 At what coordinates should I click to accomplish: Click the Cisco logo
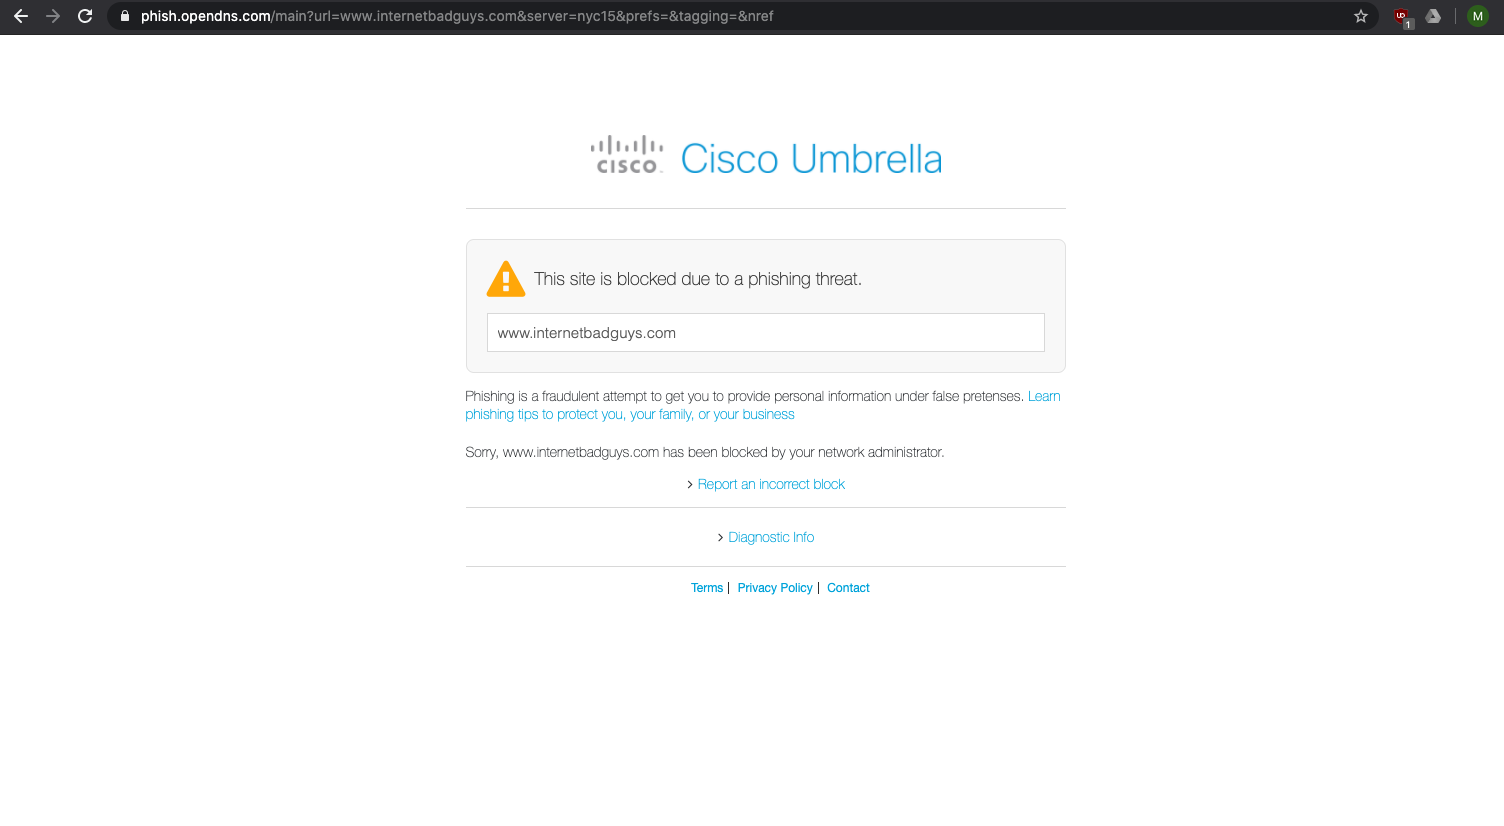tap(627, 155)
